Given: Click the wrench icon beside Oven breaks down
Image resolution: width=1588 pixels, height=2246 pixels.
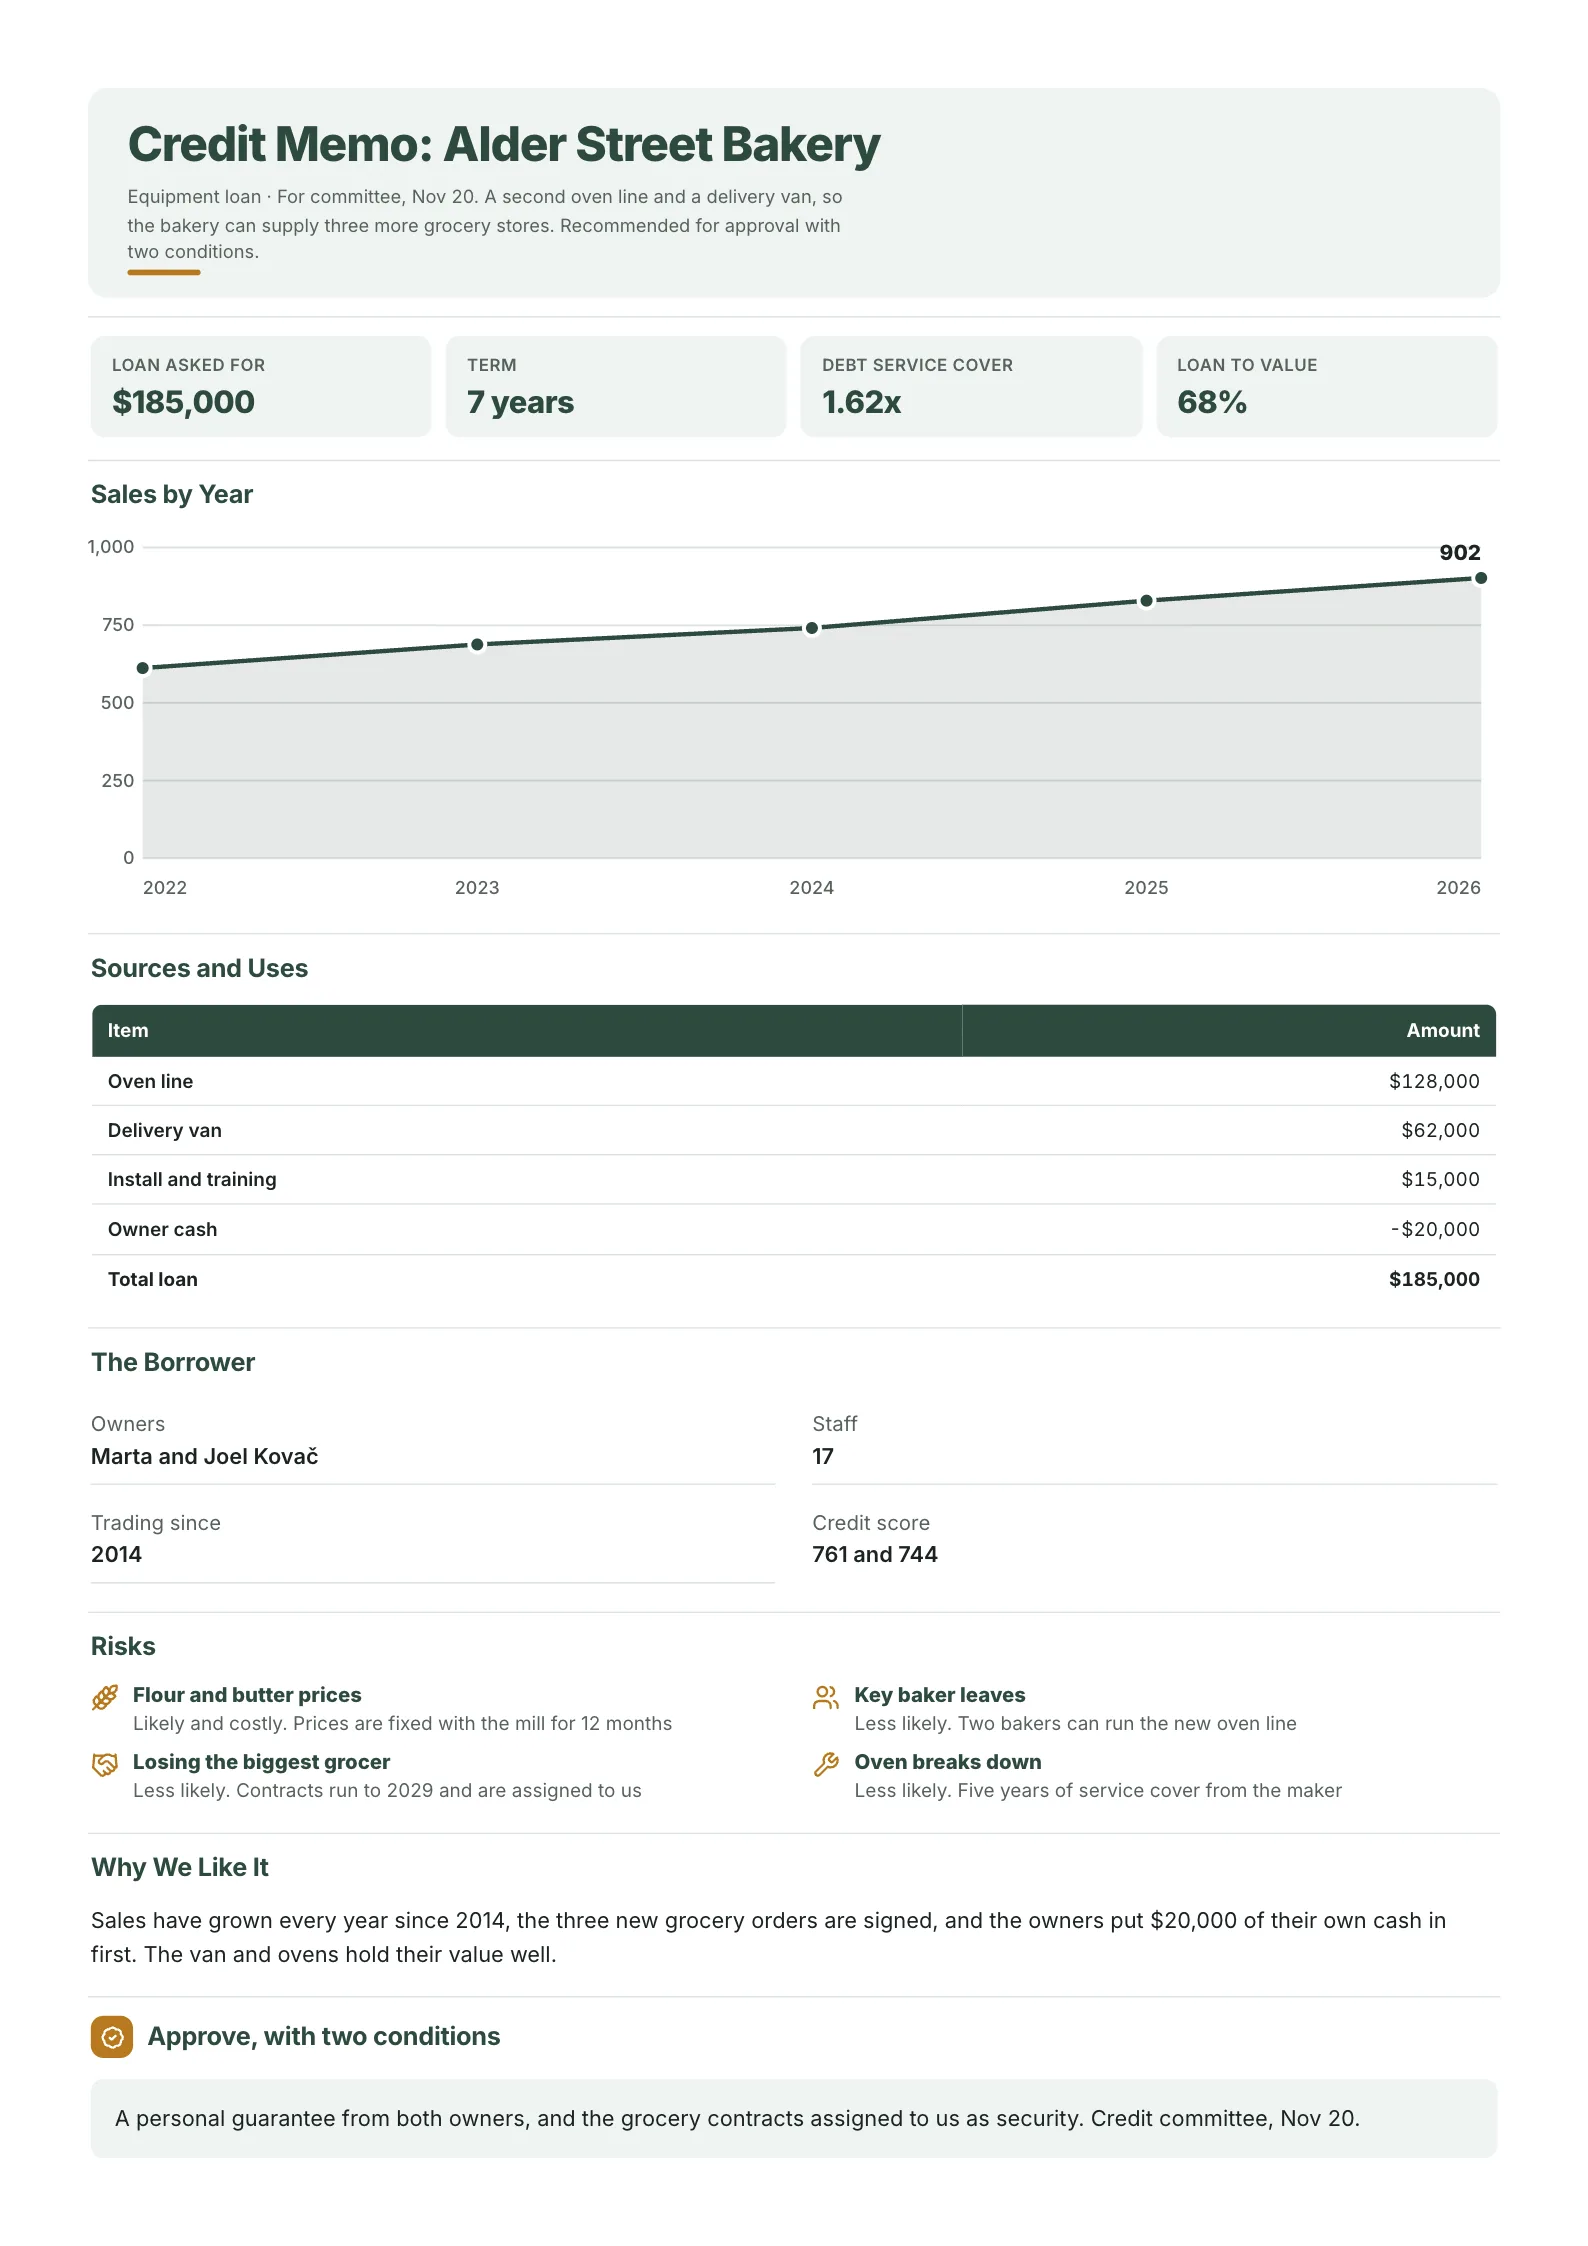Looking at the screenshot, I should 826,1764.
